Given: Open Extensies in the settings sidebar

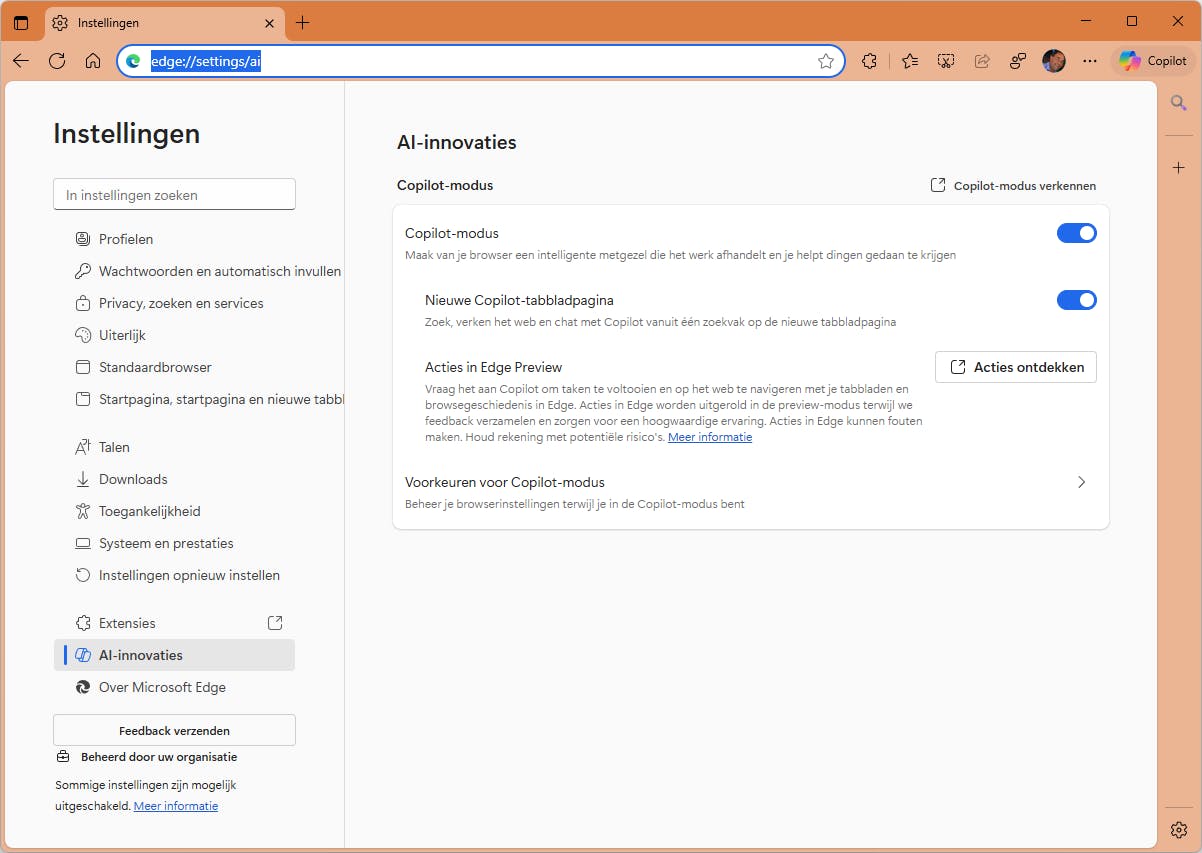Looking at the screenshot, I should [x=174, y=623].
